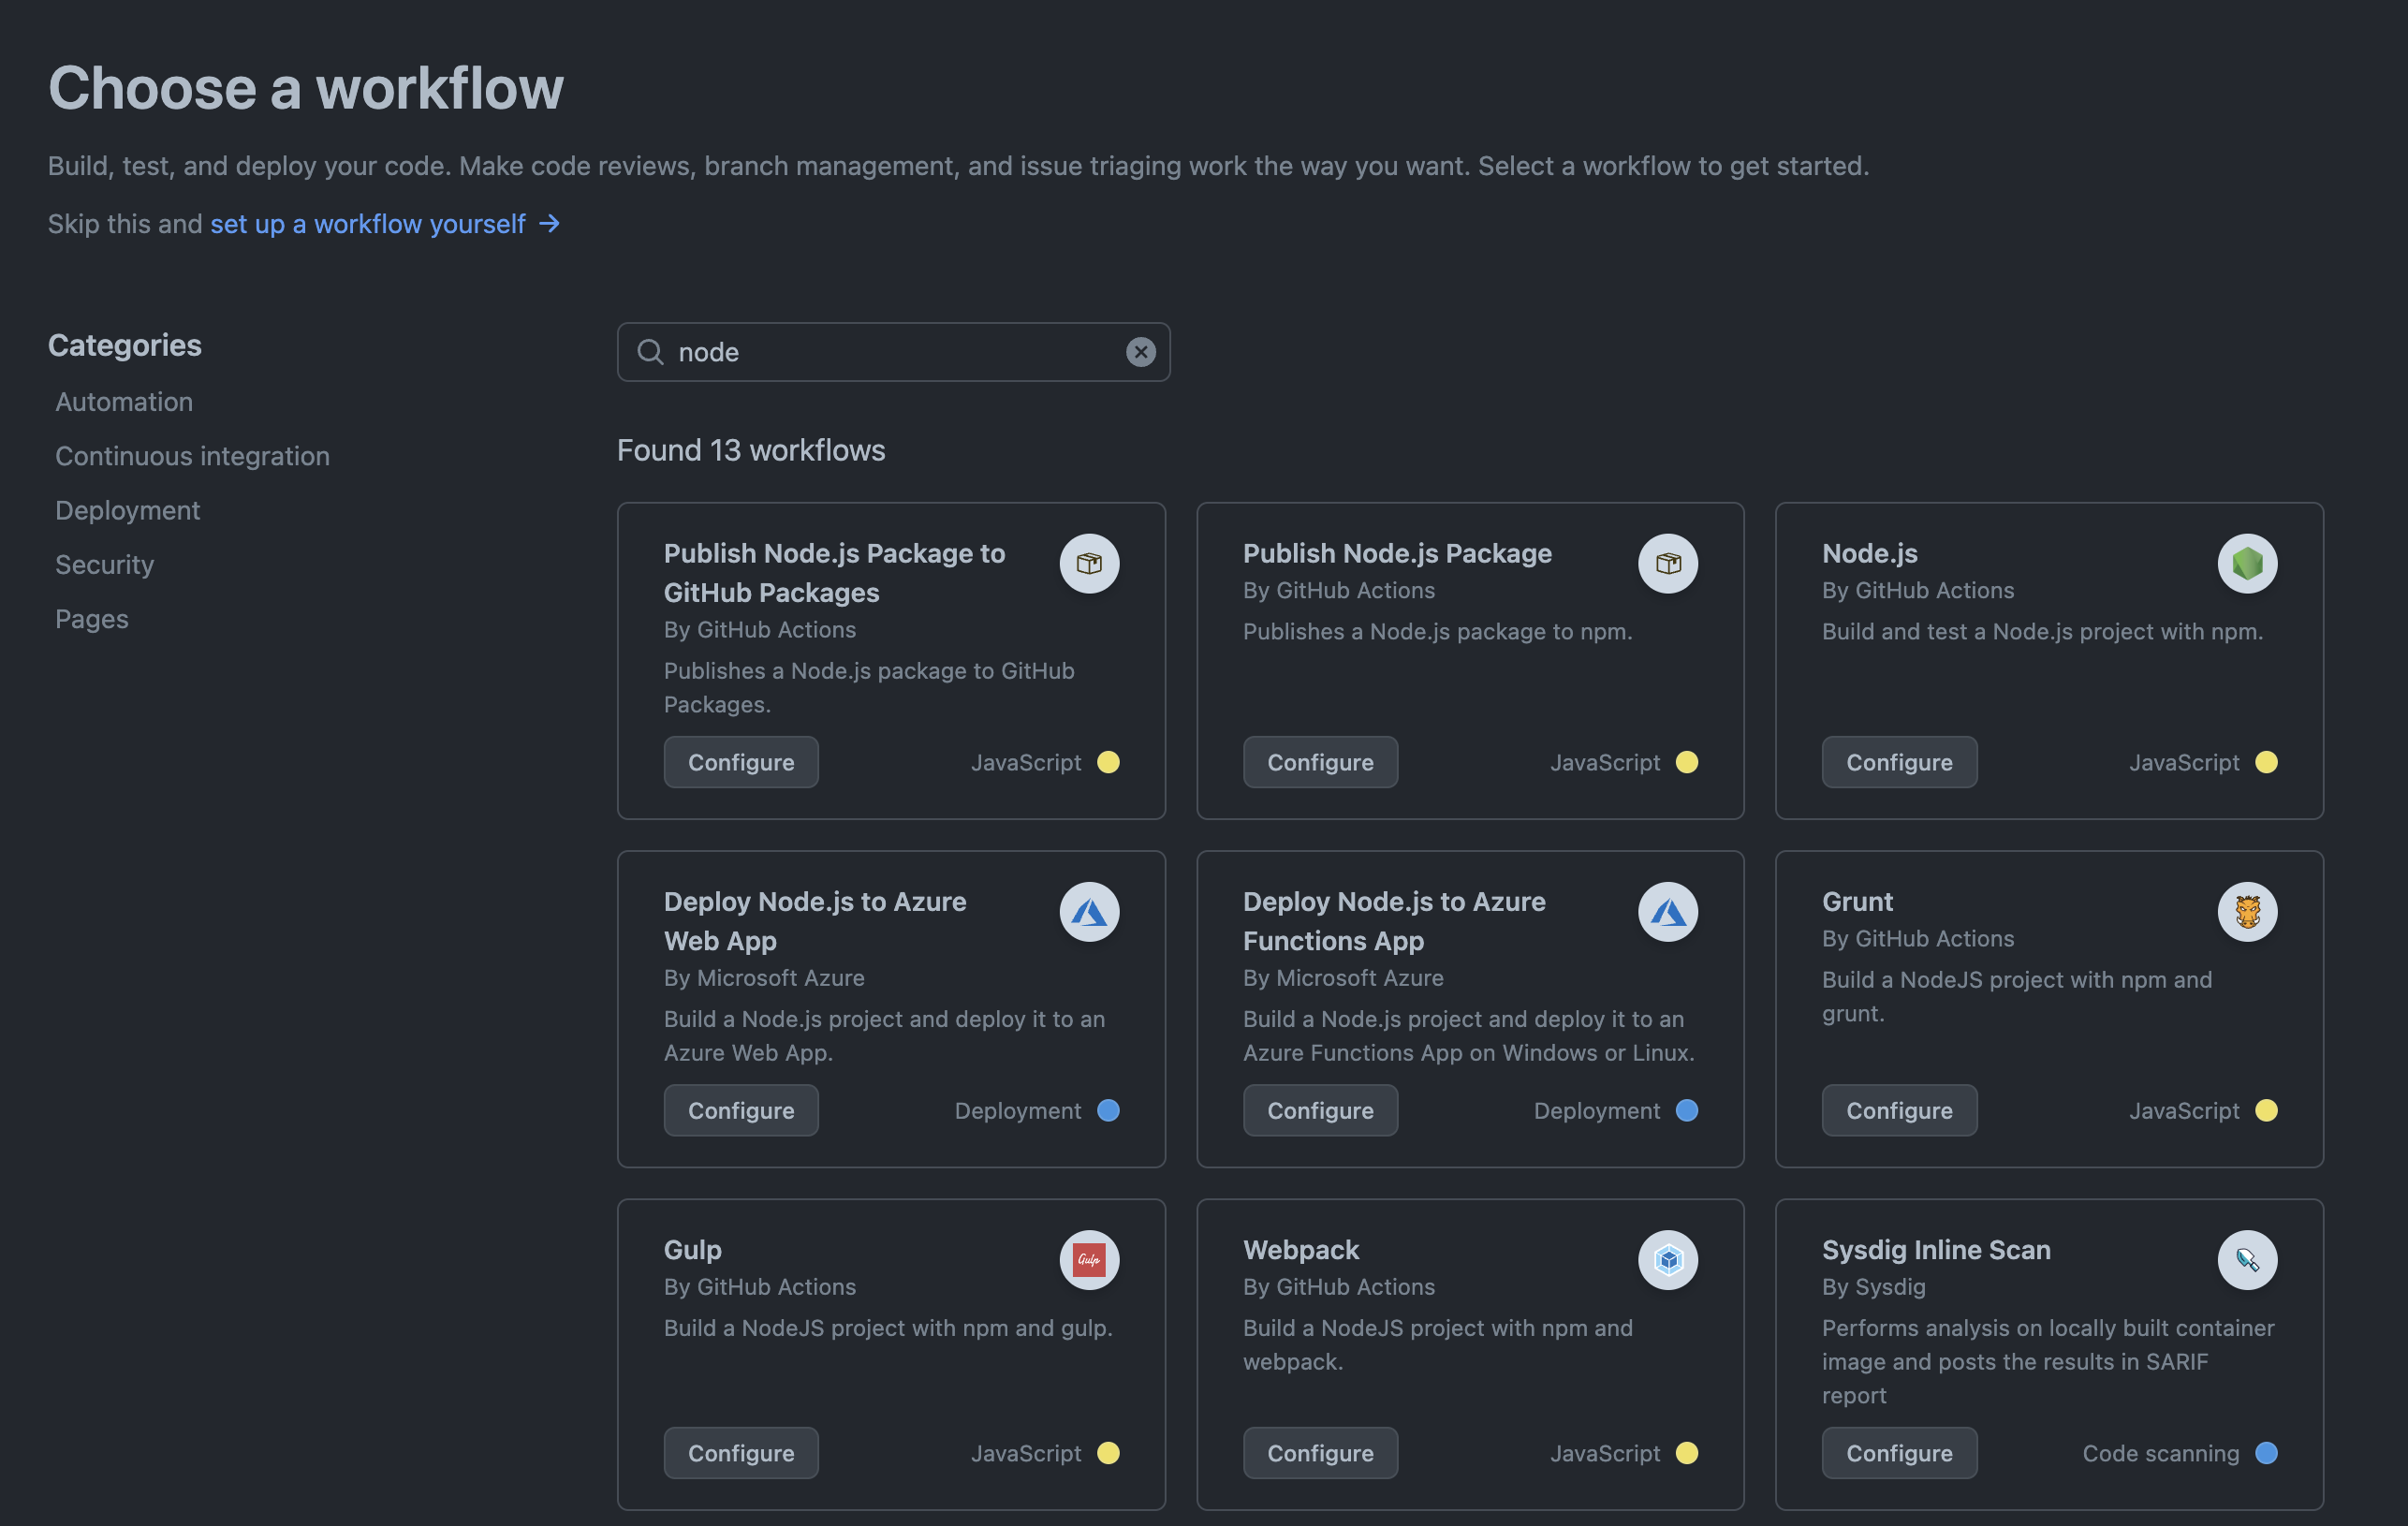Click By Sysdig author text
The height and width of the screenshot is (1526, 2408).
coord(1873,1287)
